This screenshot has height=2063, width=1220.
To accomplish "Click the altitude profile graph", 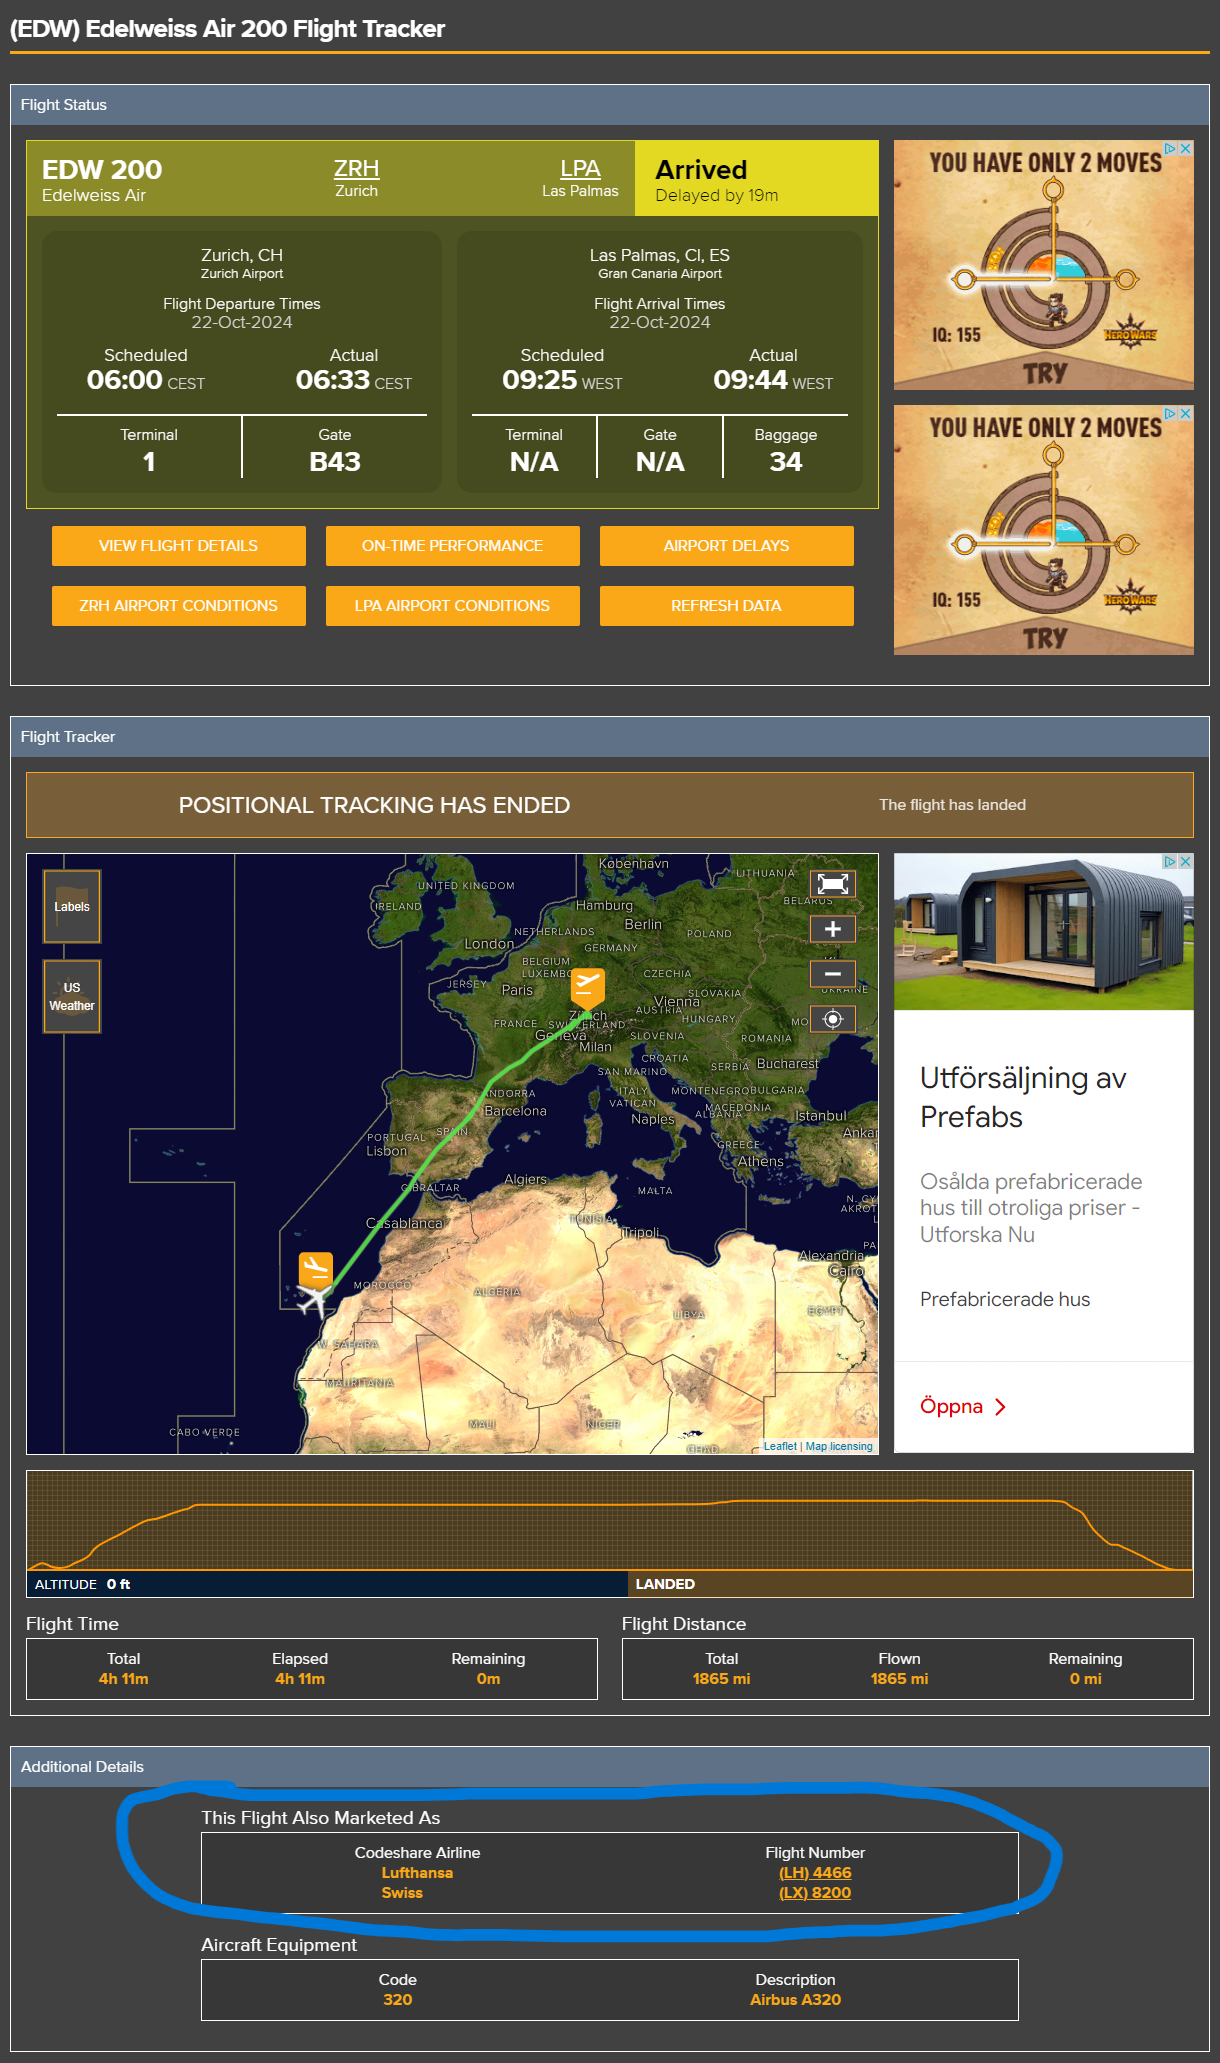I will point(609,1520).
